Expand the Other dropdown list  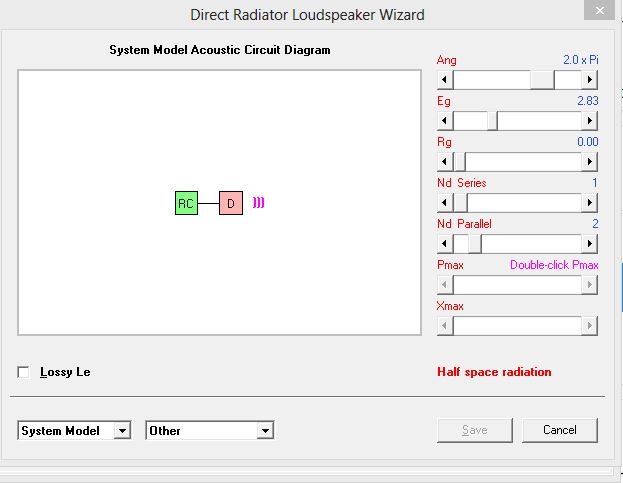265,431
